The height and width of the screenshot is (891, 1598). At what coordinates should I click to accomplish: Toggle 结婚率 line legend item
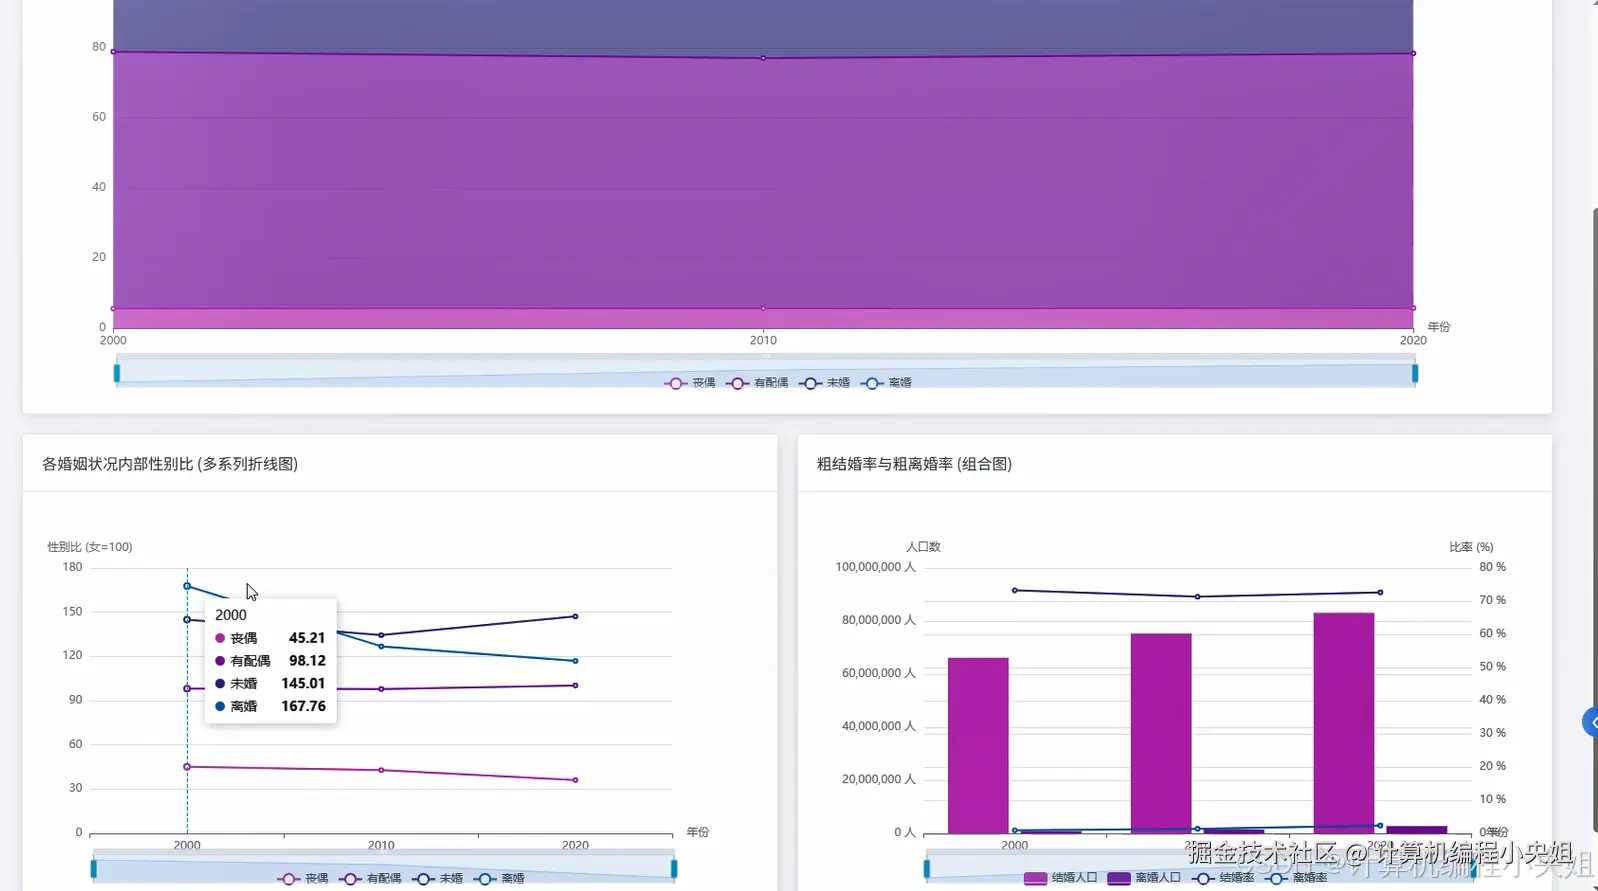(1223, 878)
